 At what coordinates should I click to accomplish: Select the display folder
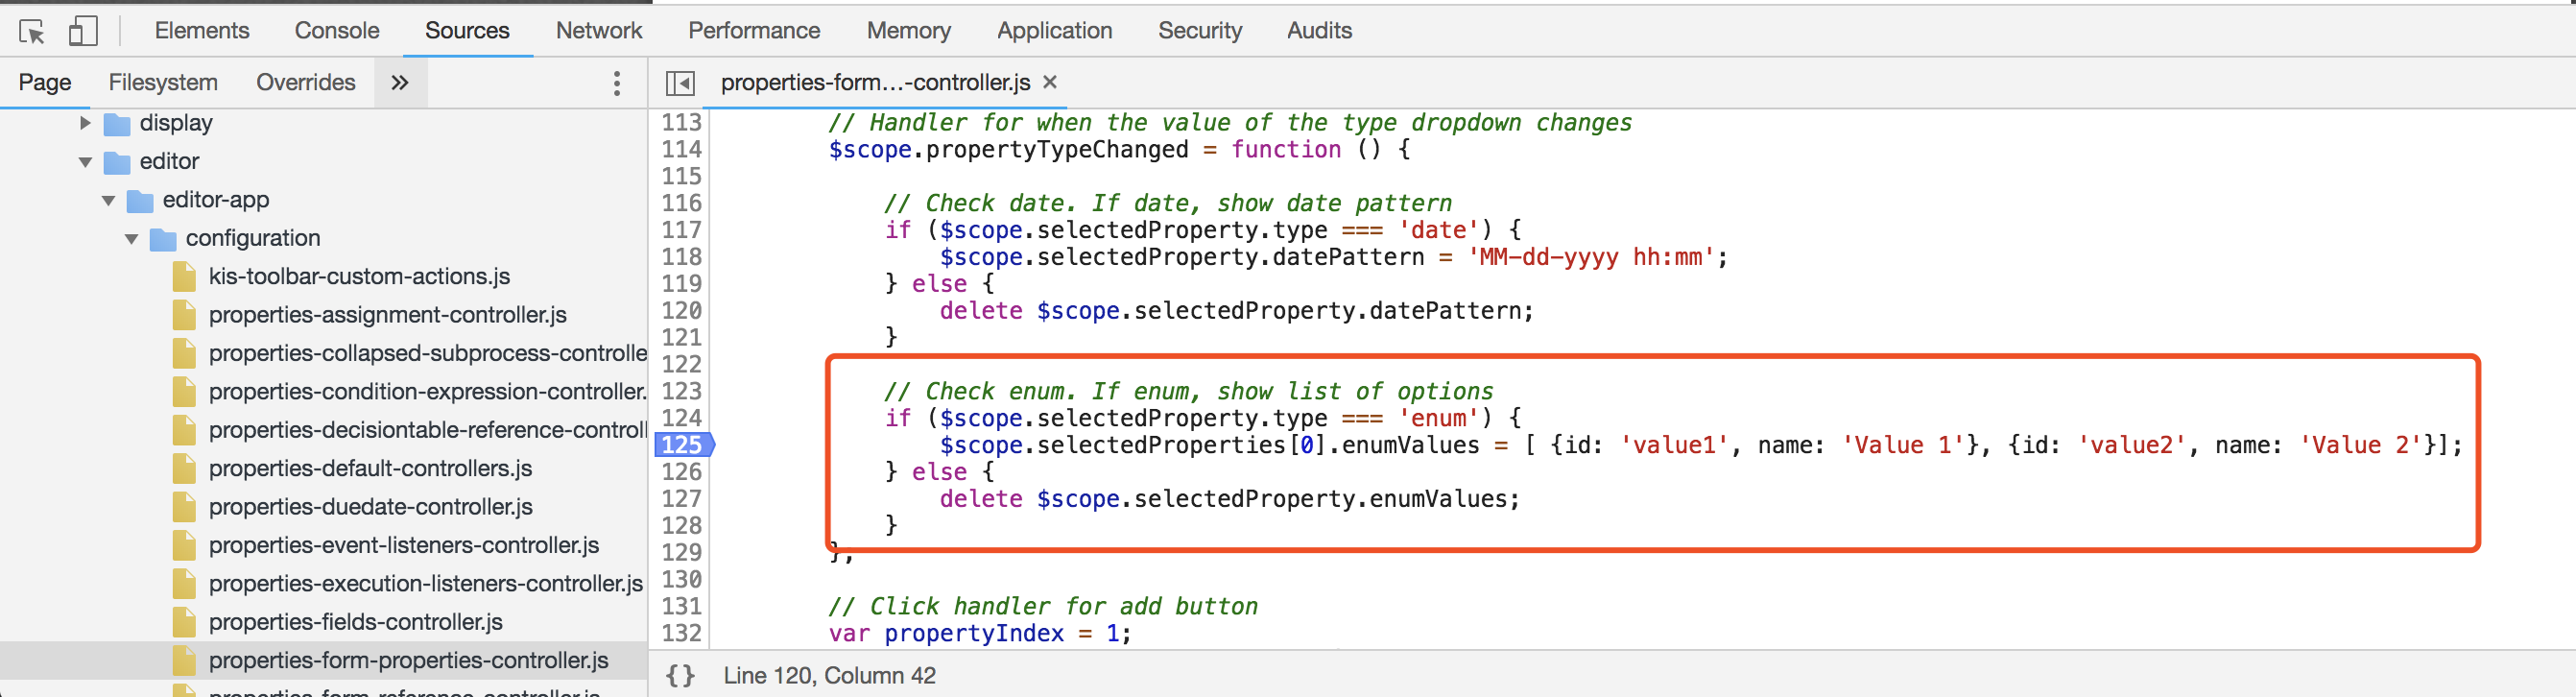pos(176,123)
